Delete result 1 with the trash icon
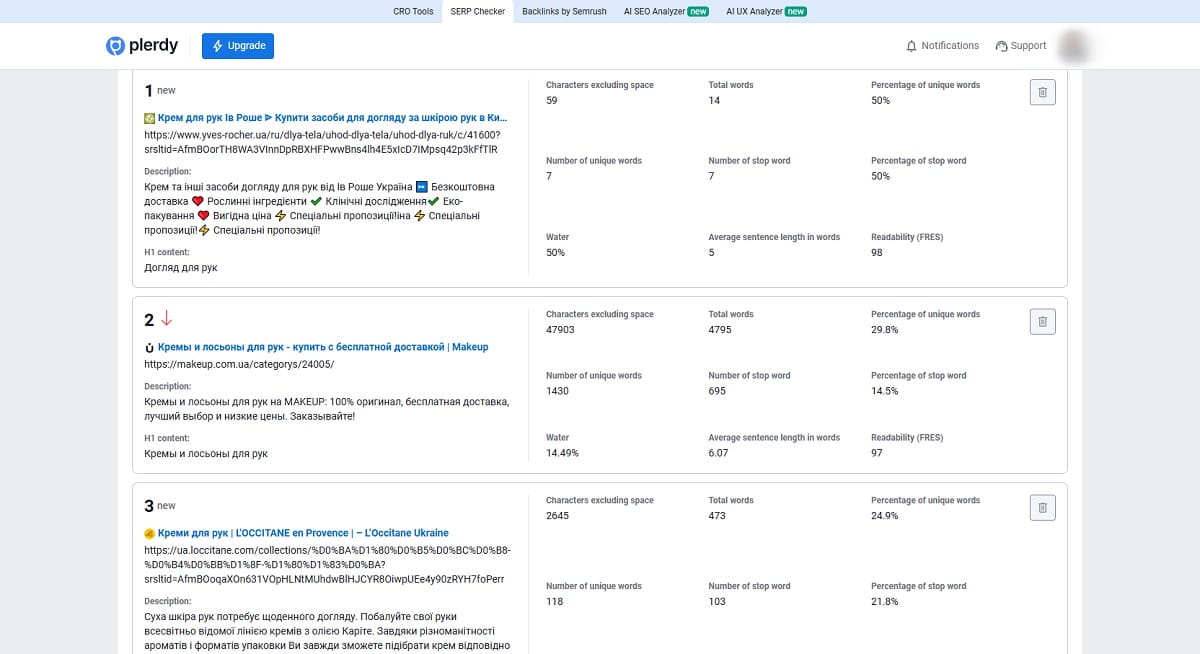 pos(1042,92)
